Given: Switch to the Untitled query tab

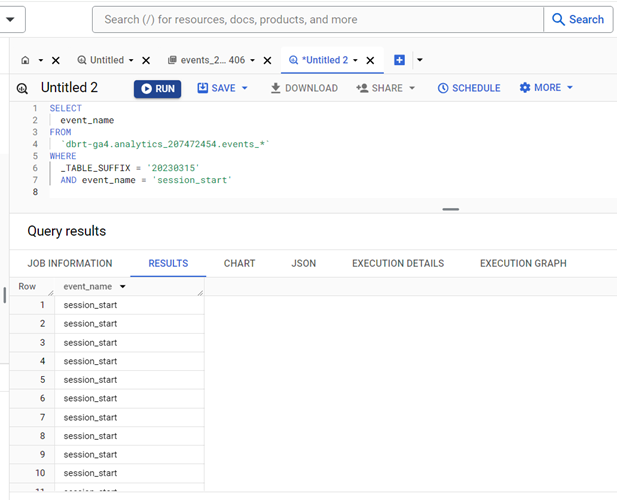Looking at the screenshot, I should 101,60.
